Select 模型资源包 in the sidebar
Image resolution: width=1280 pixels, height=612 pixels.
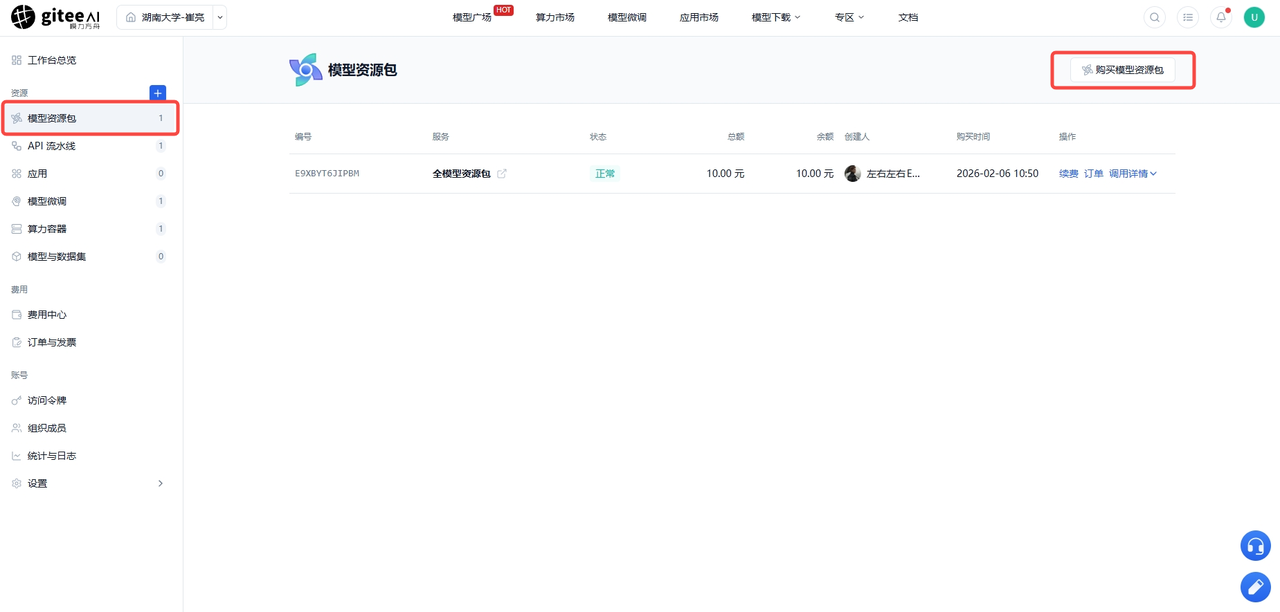pyautogui.click(x=90, y=118)
